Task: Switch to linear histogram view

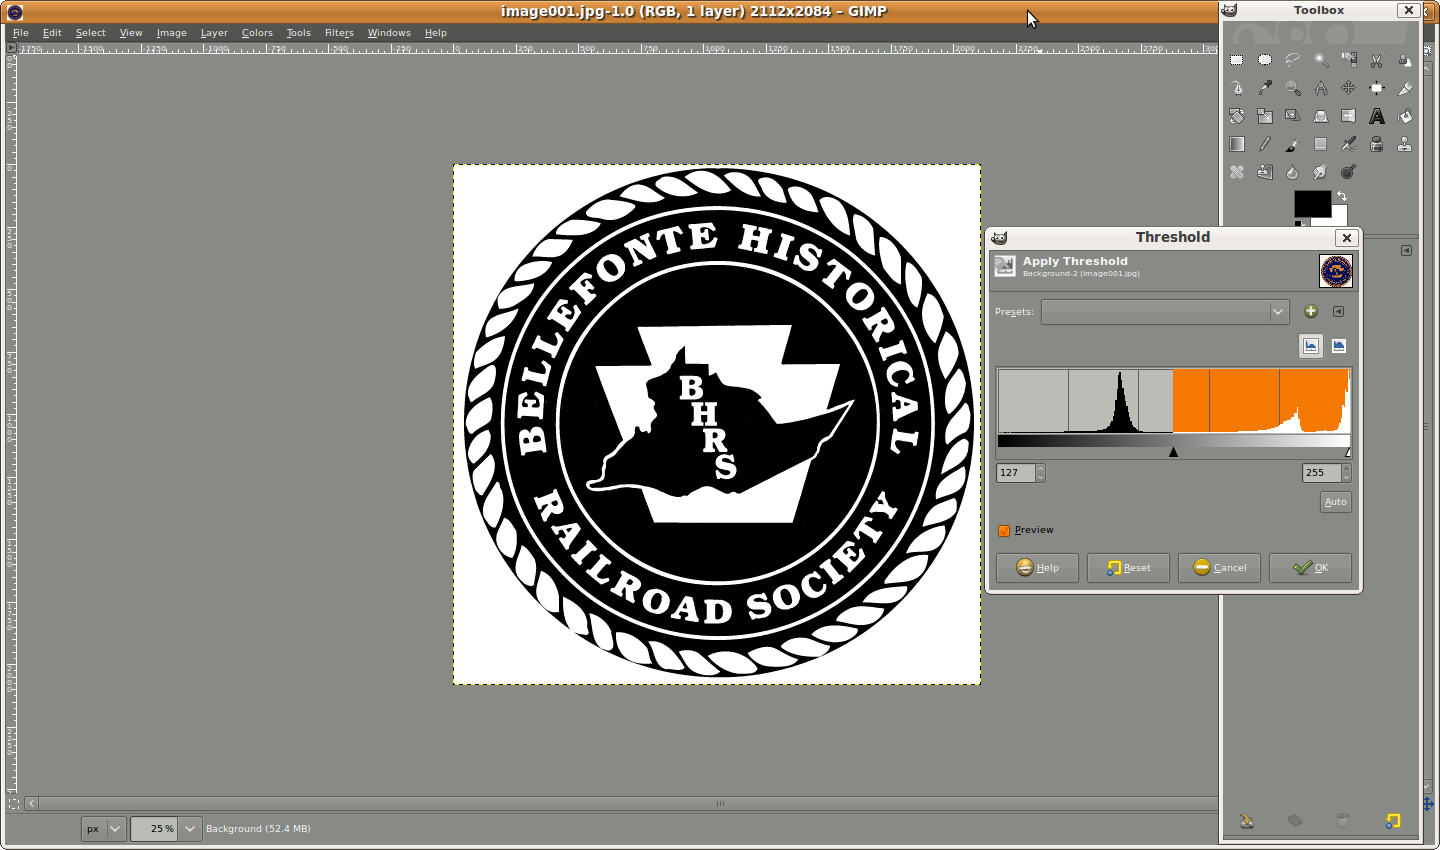Action: (x=1311, y=346)
